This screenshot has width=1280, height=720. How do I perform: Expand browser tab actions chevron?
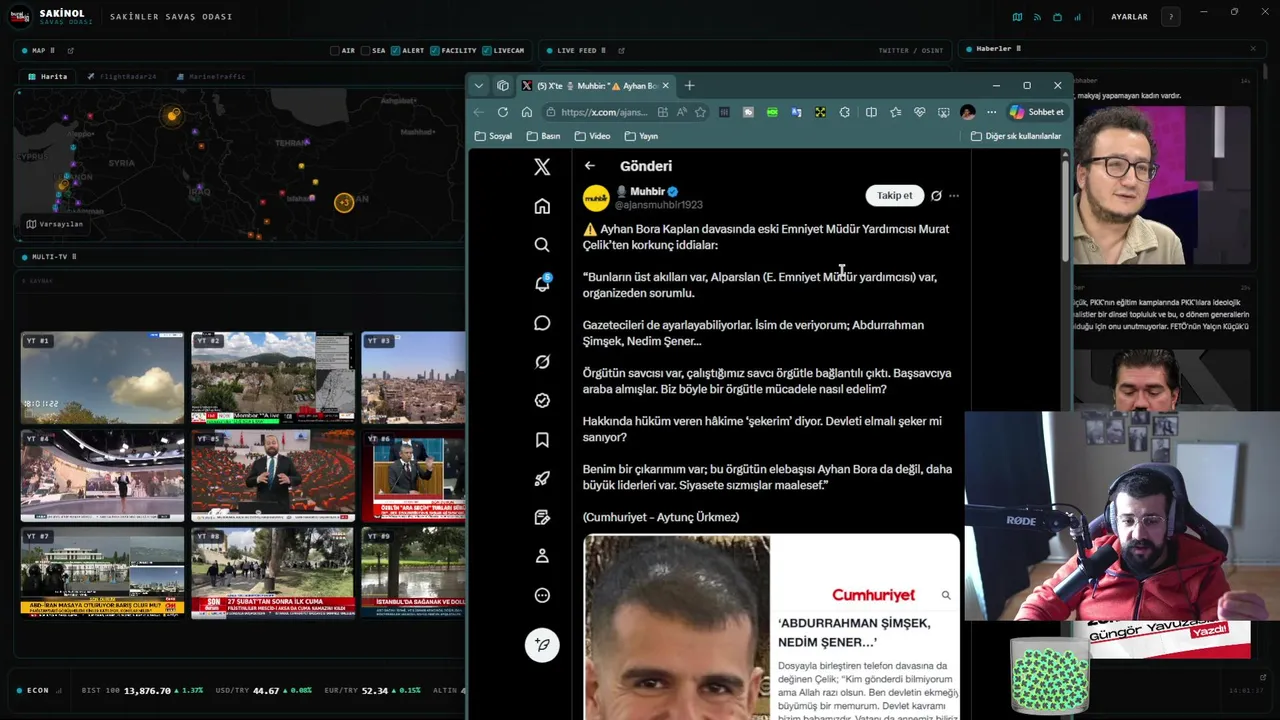pyautogui.click(x=479, y=86)
